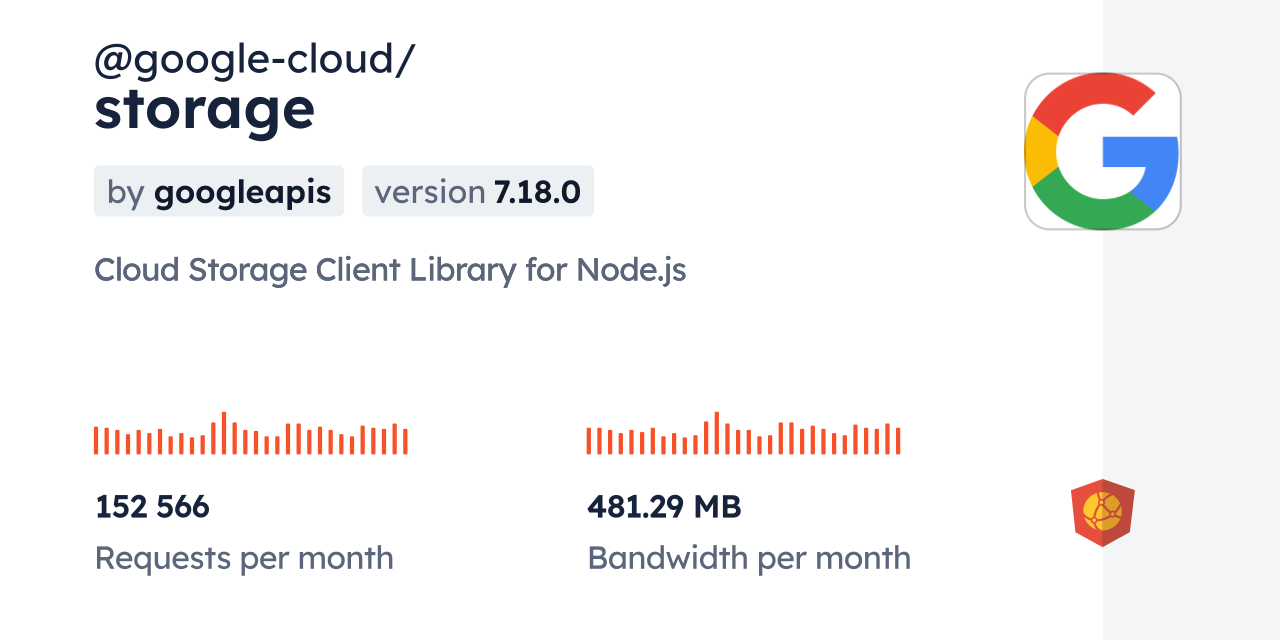This screenshot has height=640, width=1280.
Task: Click the "@google-cloud/" scope text
Action: pos(254,60)
